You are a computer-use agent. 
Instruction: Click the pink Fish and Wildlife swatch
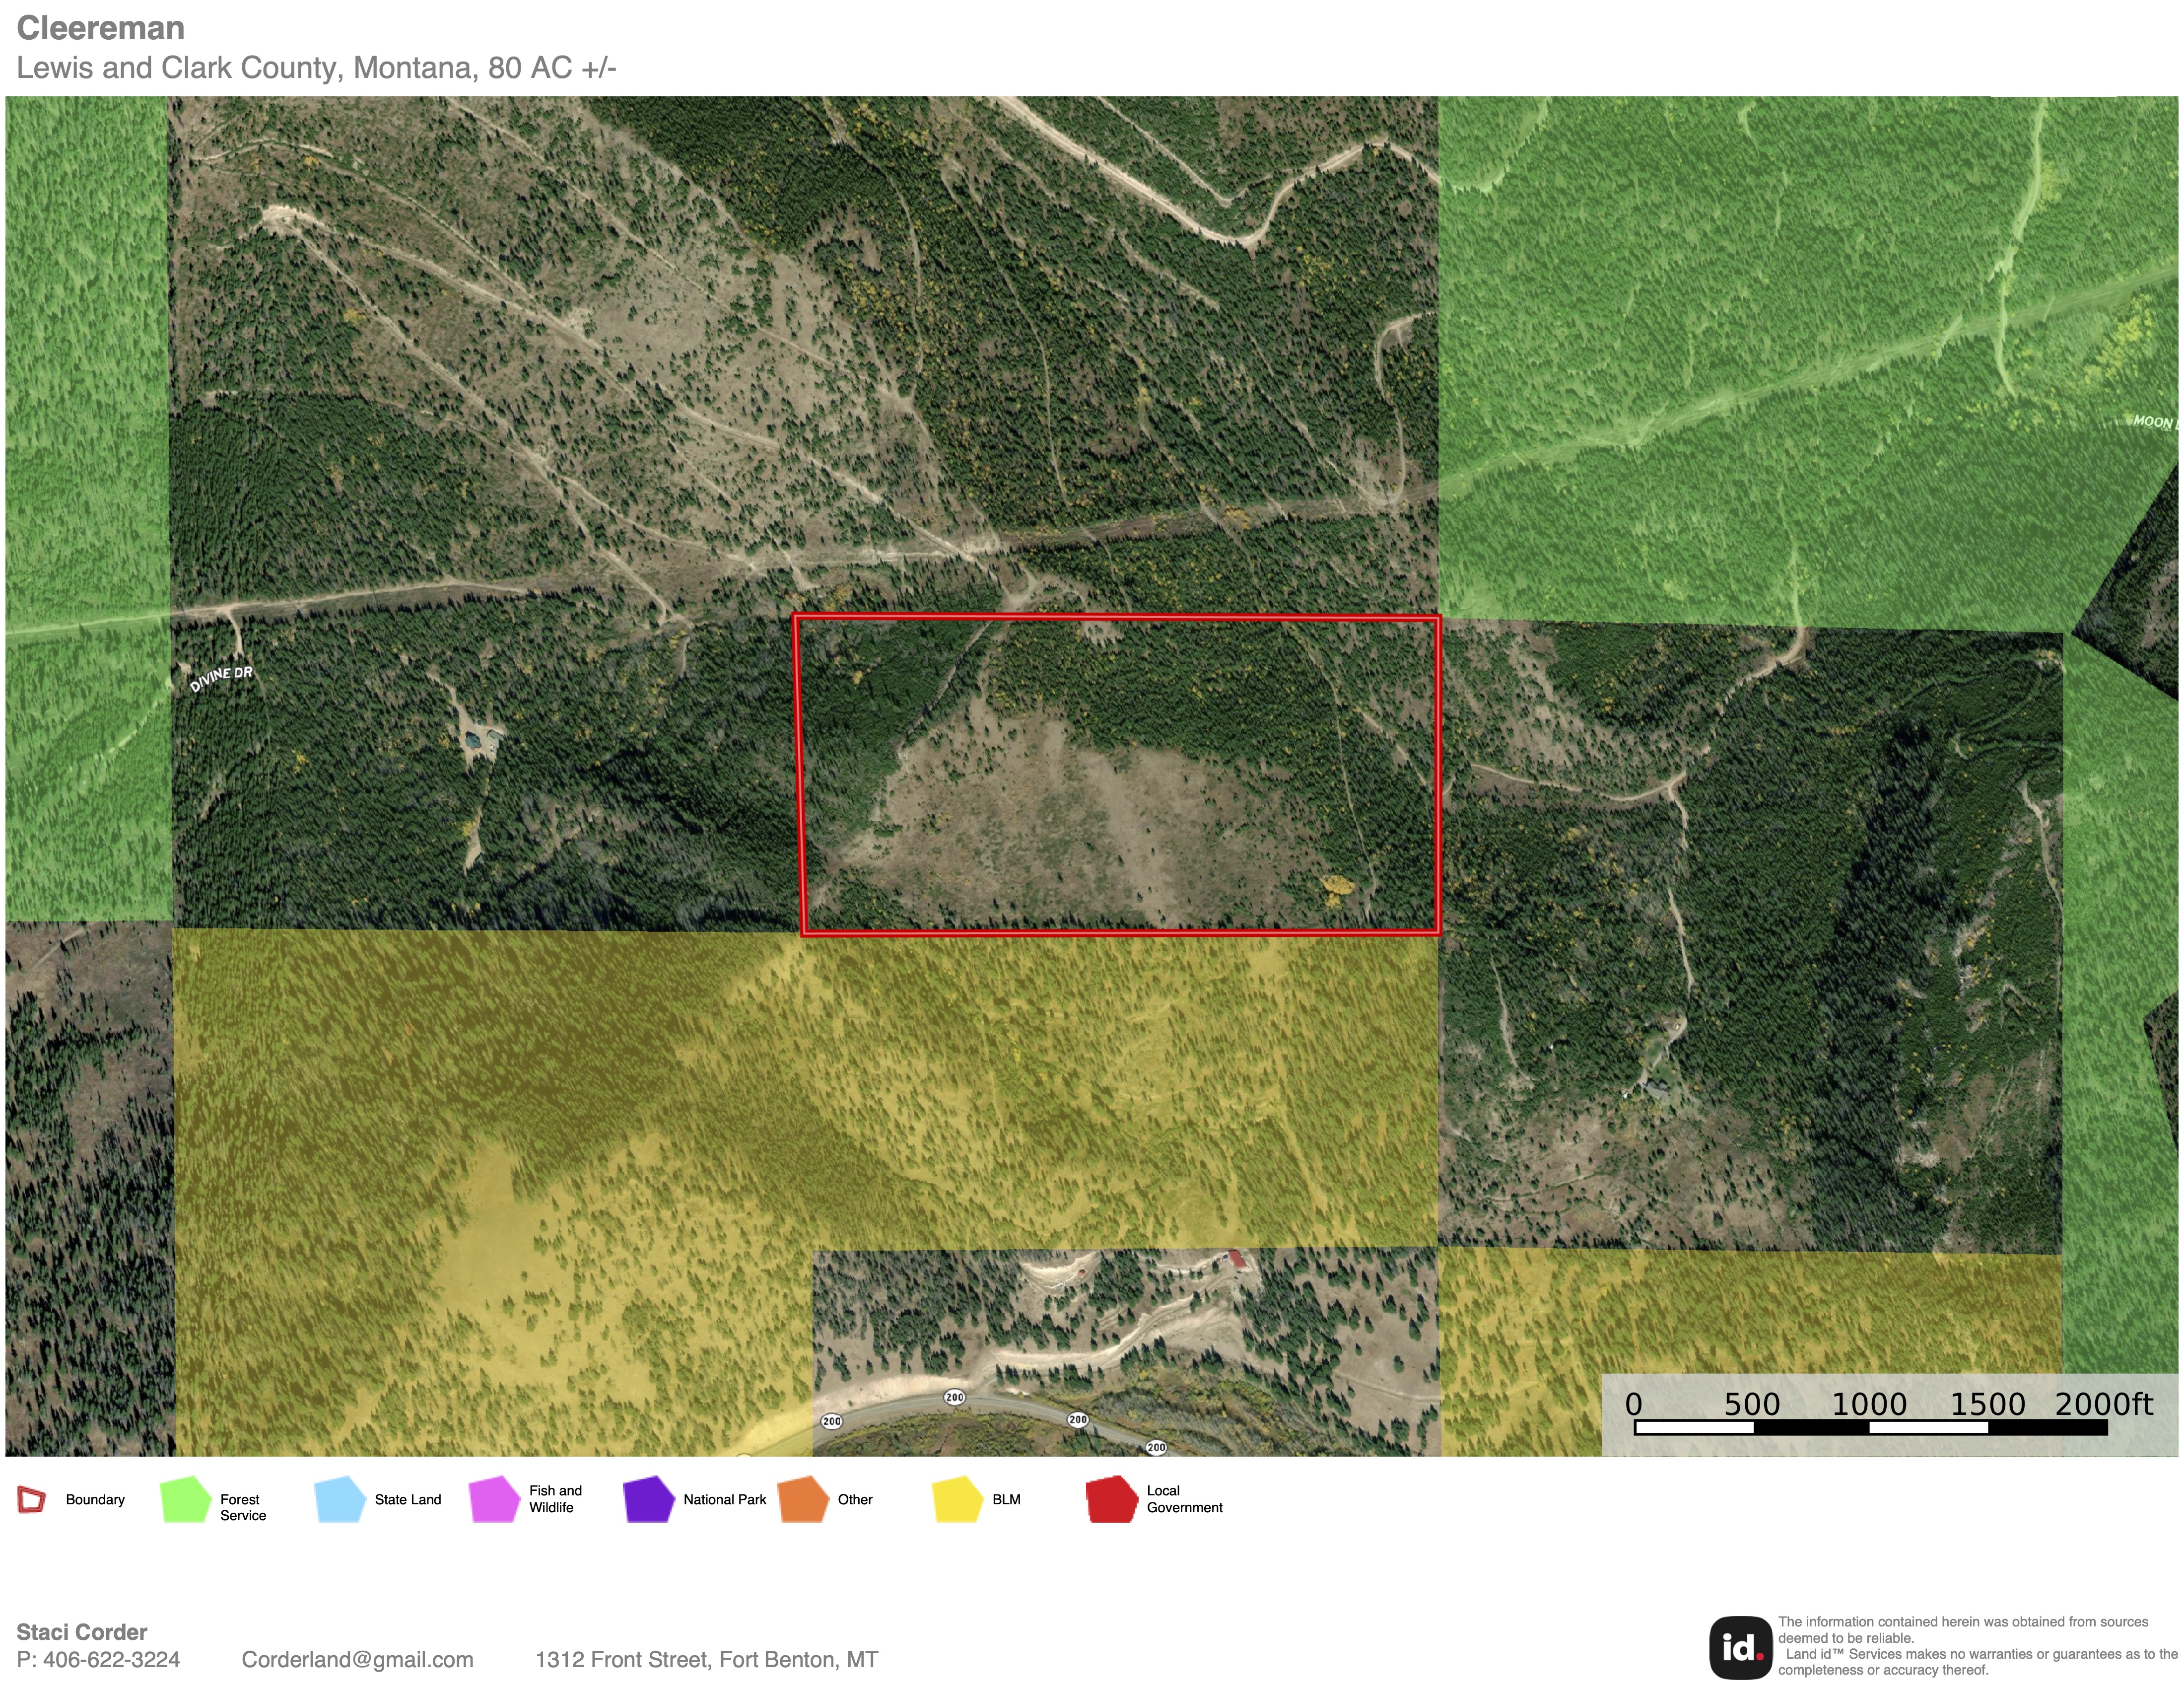coord(494,1500)
